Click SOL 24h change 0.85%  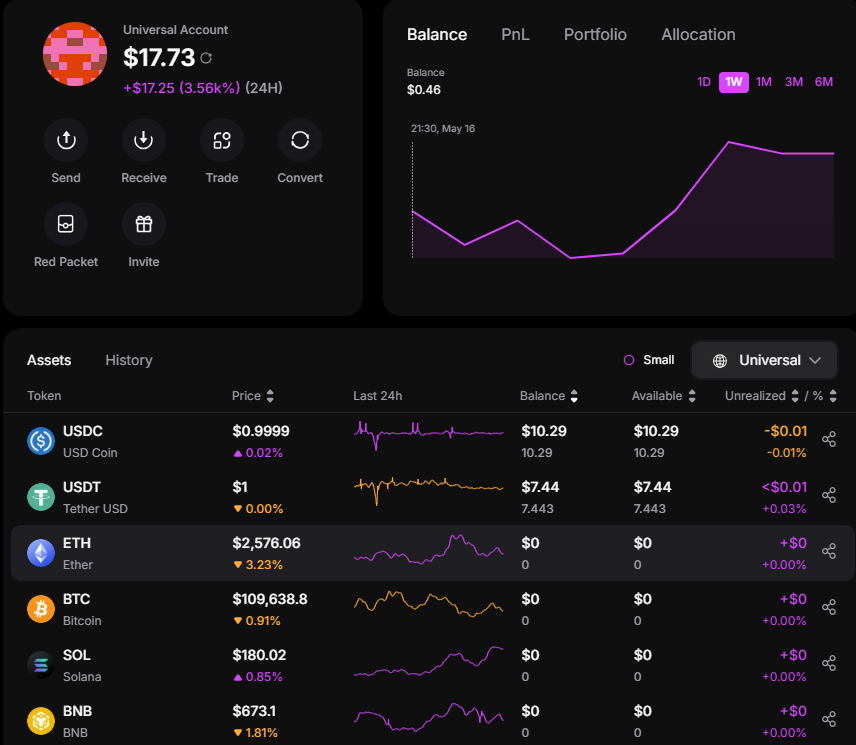258,677
